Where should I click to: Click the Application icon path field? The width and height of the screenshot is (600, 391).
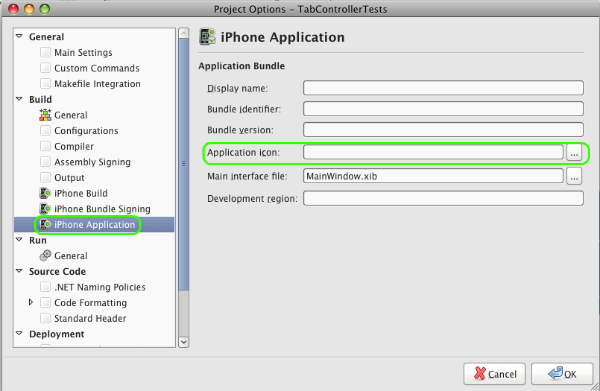[433, 152]
